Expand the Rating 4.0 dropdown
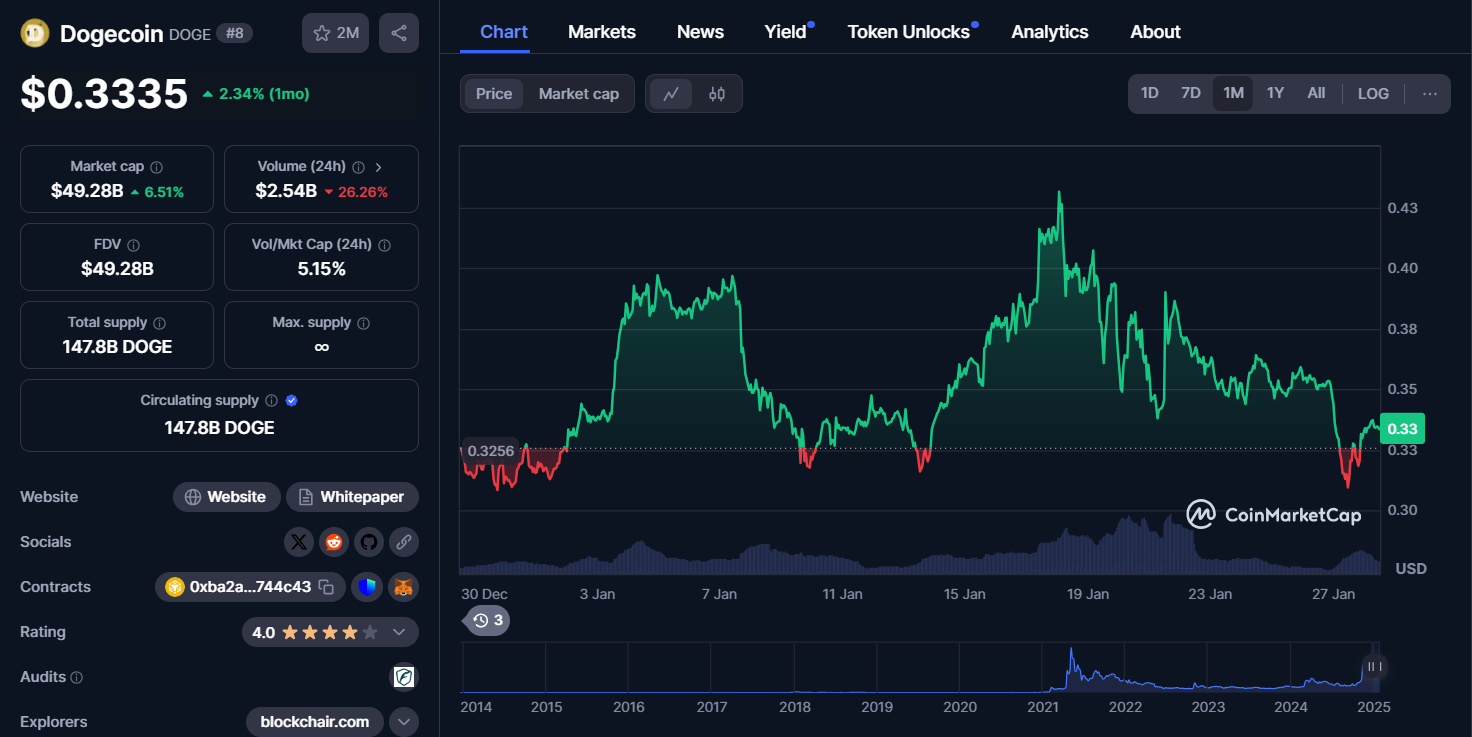This screenshot has width=1472, height=737. (399, 632)
